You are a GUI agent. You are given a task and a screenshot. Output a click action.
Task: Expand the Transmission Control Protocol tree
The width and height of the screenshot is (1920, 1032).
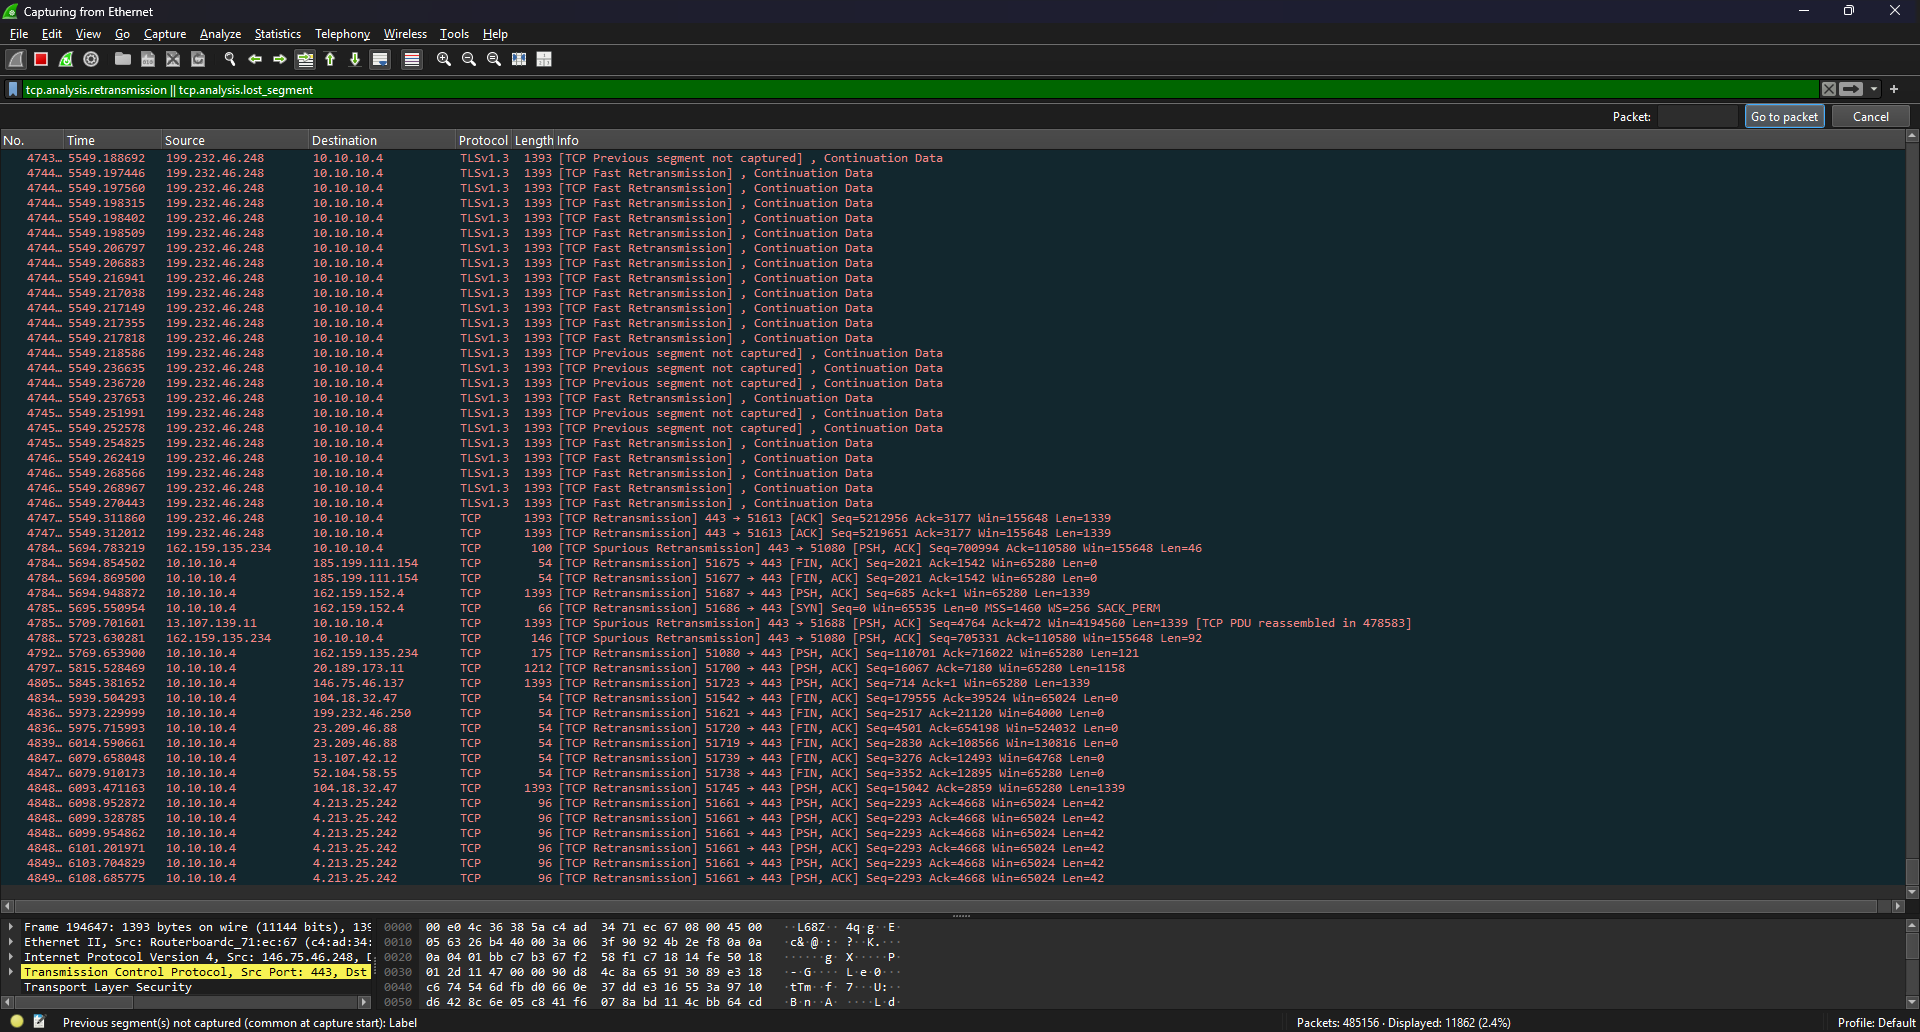click(x=11, y=972)
